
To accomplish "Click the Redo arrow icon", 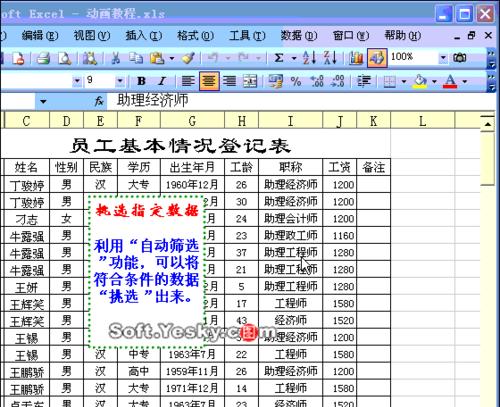I will tap(243, 58).
